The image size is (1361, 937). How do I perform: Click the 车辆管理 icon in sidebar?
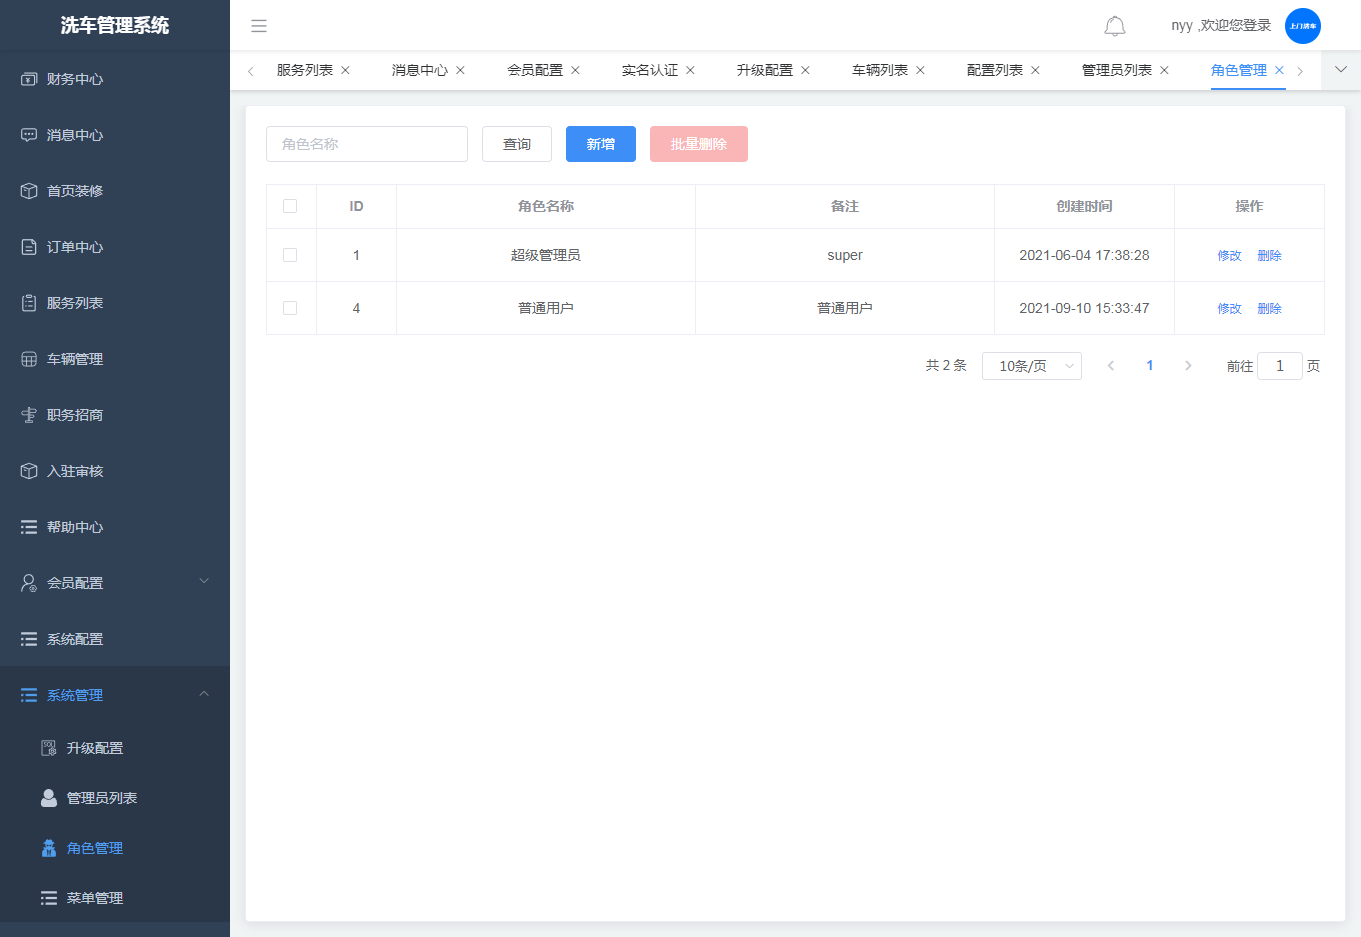(x=29, y=359)
